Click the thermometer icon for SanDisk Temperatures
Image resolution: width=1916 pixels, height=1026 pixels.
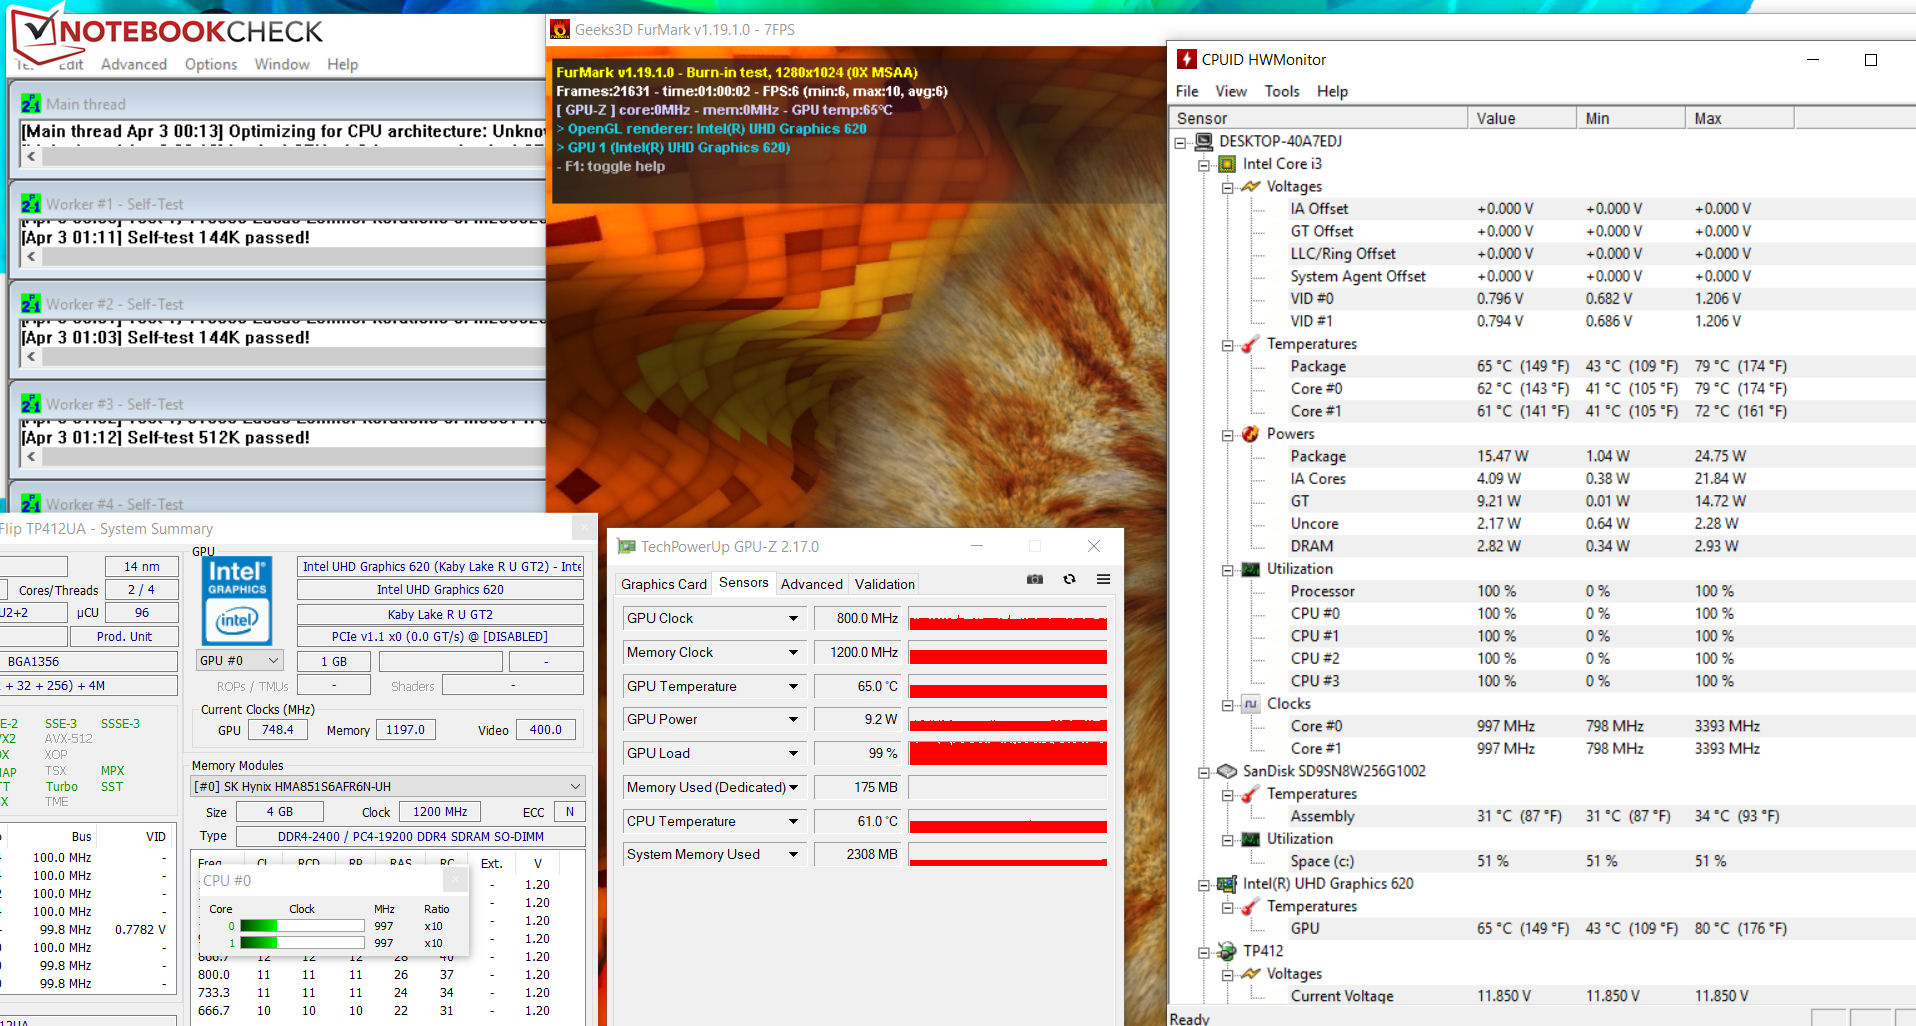tap(1250, 794)
